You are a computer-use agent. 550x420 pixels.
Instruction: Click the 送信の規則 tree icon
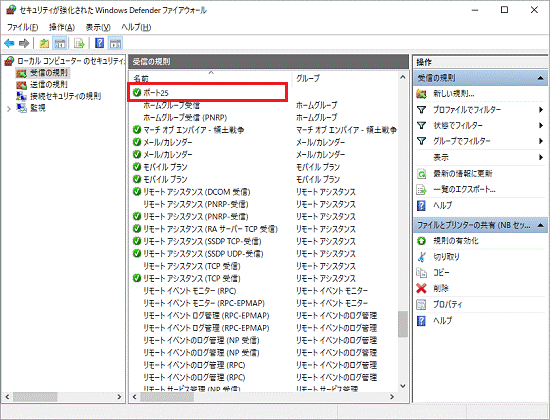click(x=21, y=85)
